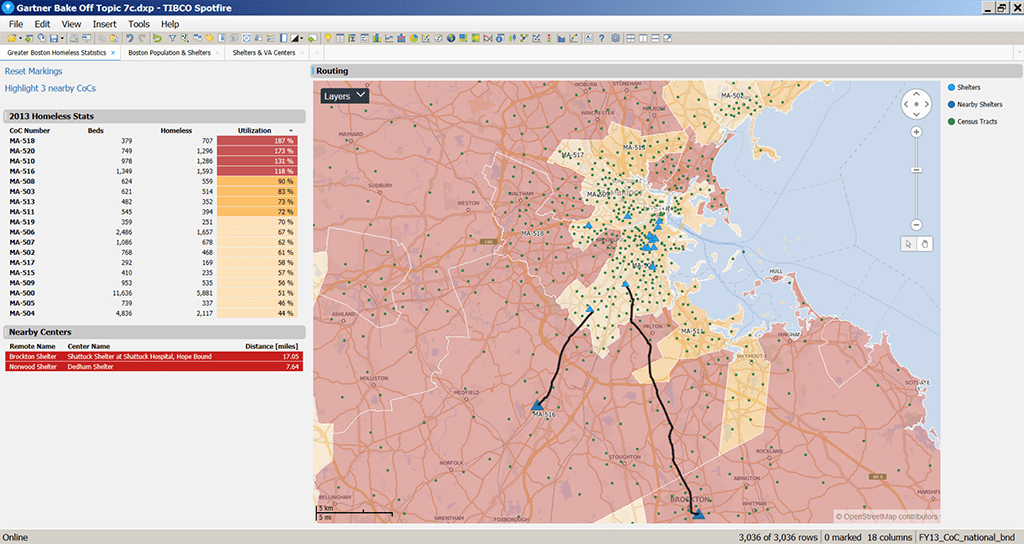This screenshot has width=1024, height=544.
Task: Open the Help menu
Action: click(x=170, y=24)
